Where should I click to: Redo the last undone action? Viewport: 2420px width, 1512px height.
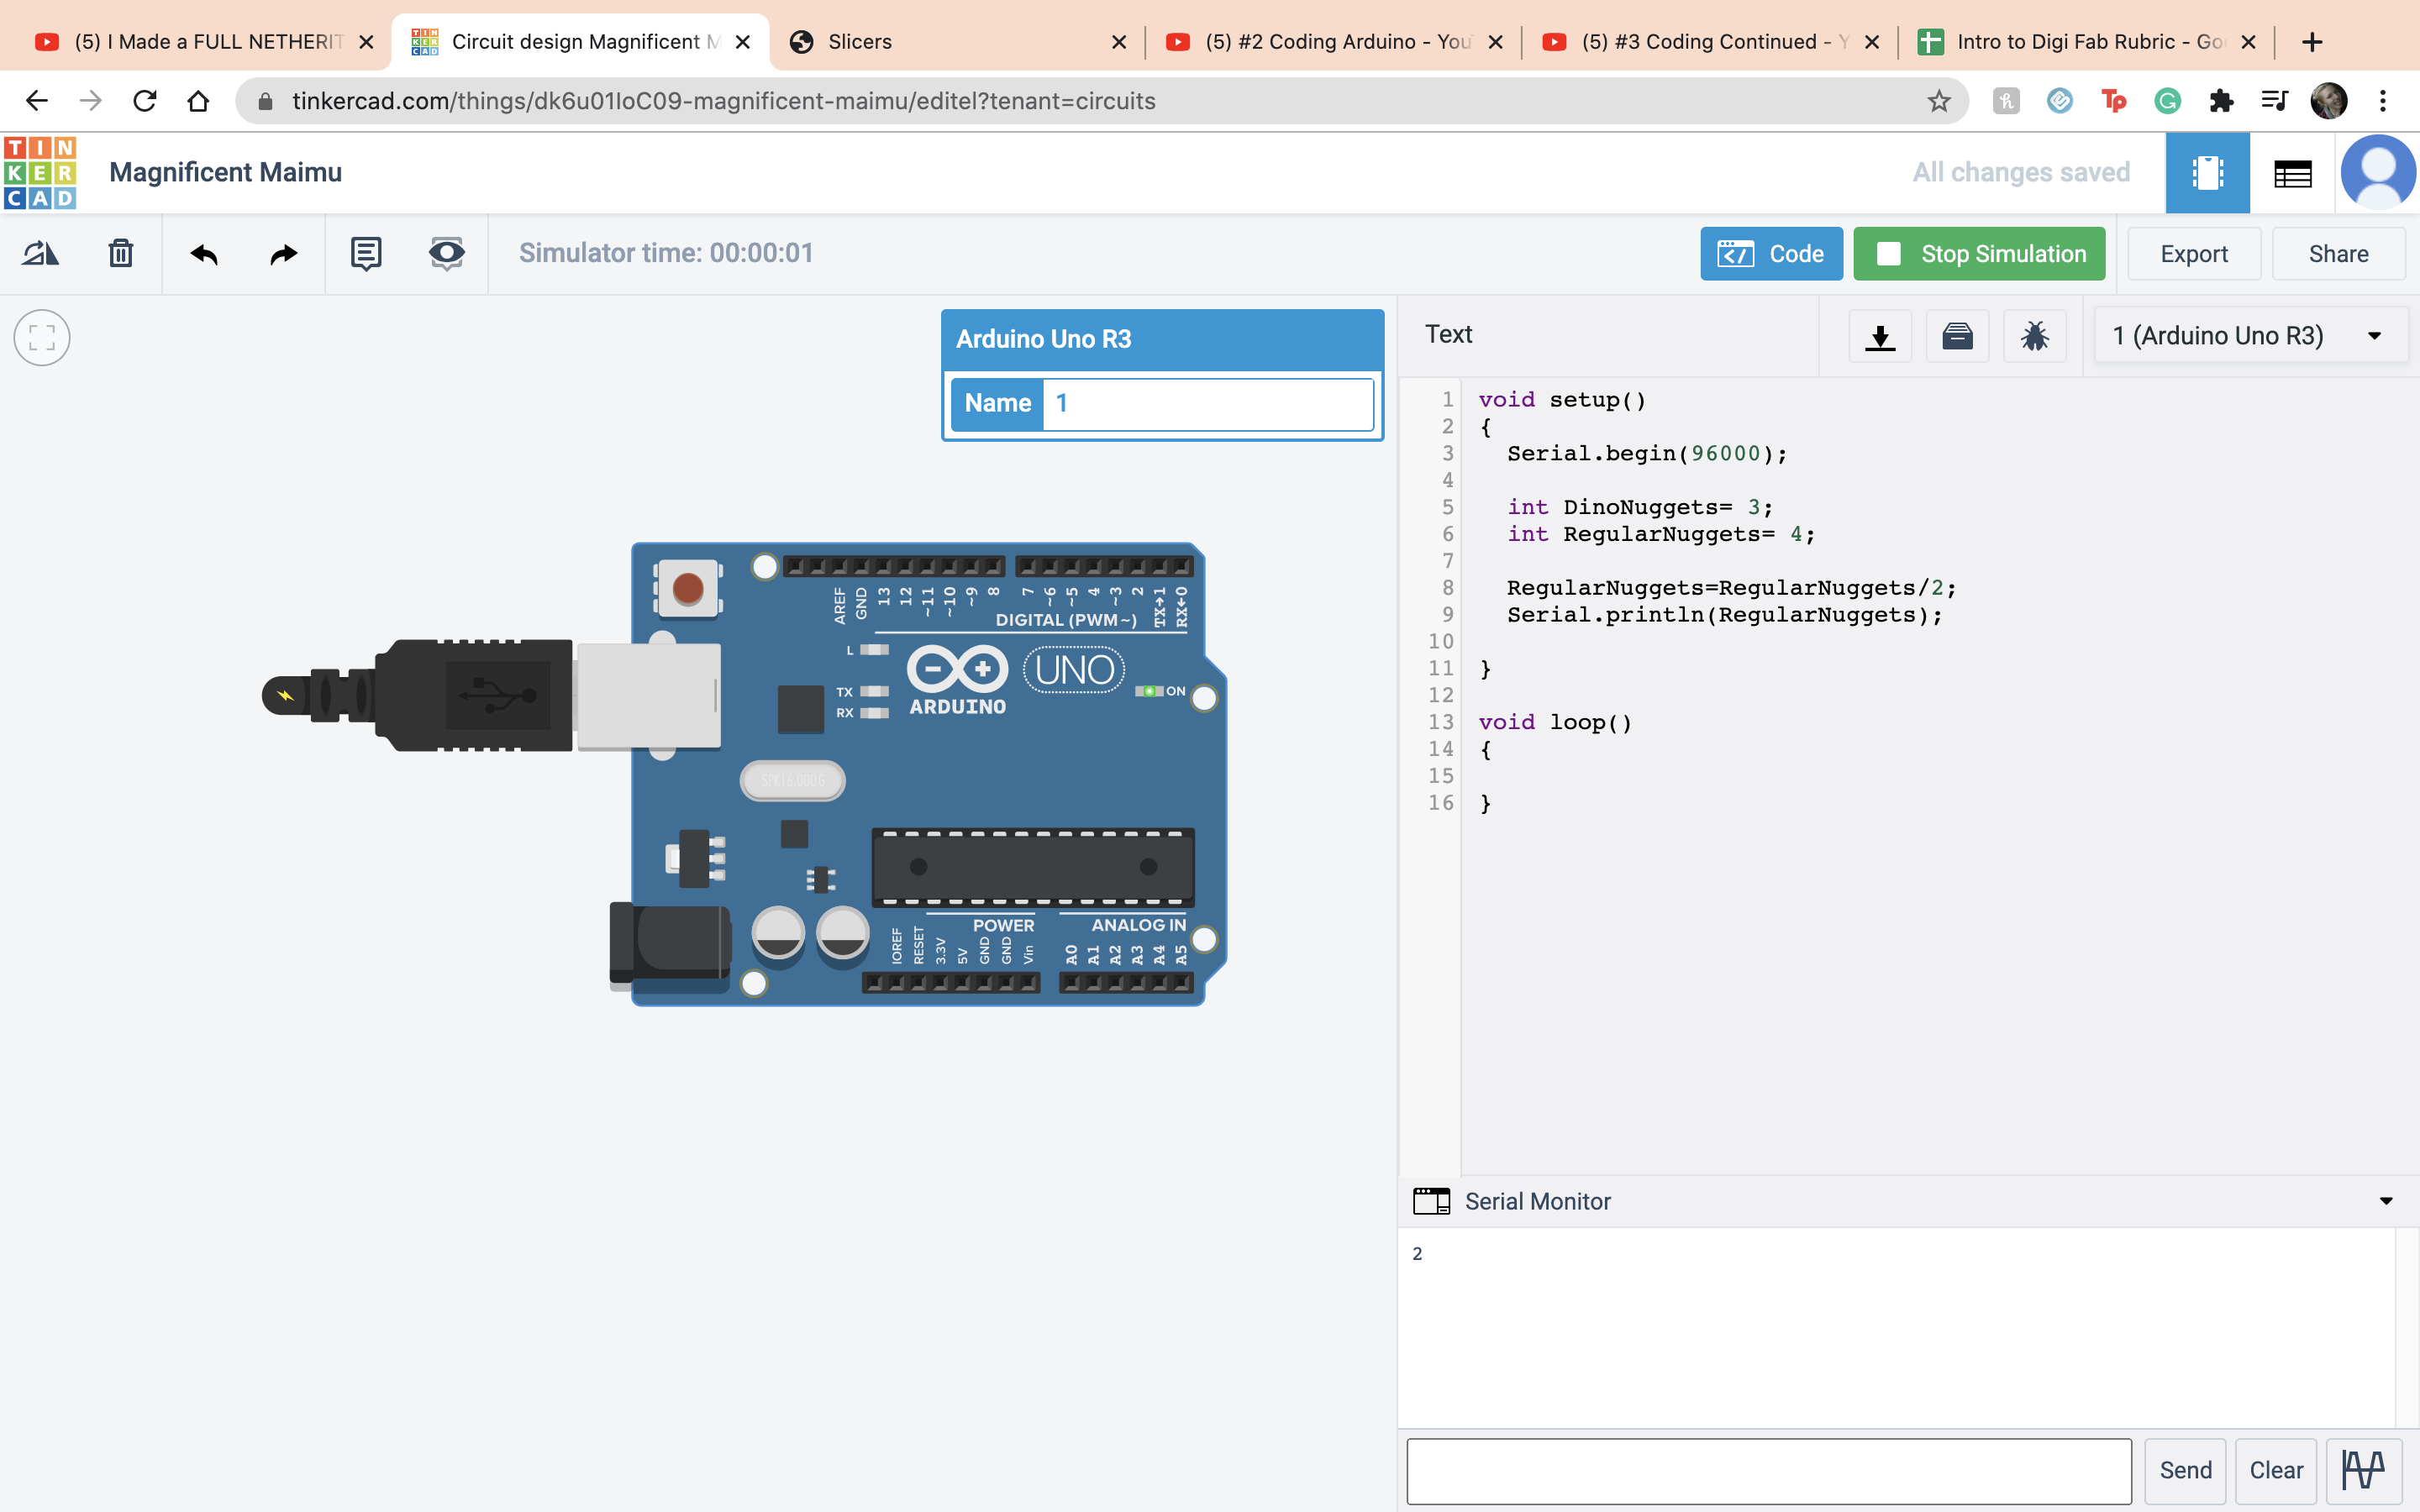(285, 254)
